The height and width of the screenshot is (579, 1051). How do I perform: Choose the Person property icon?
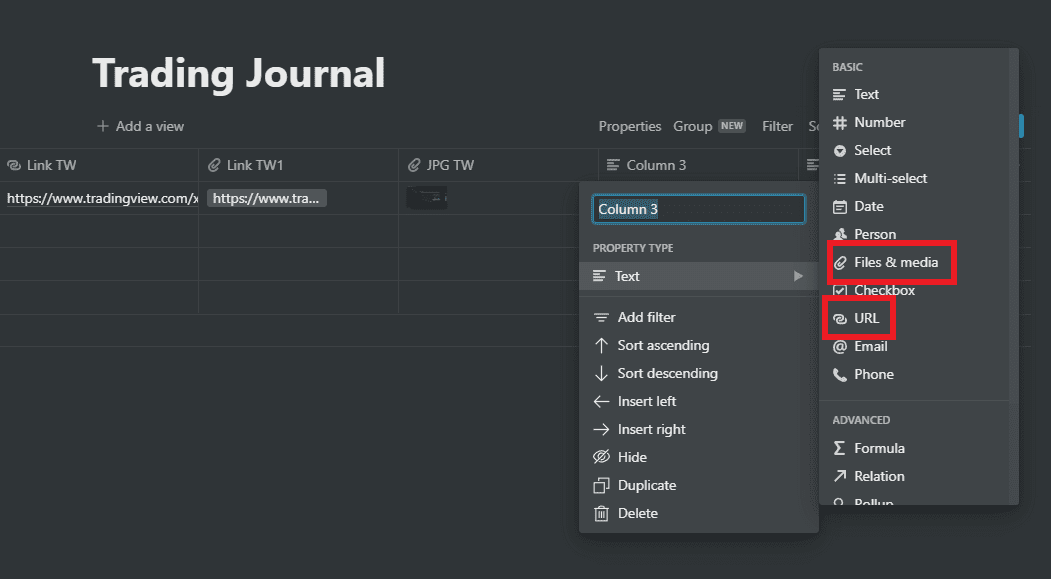coord(839,235)
